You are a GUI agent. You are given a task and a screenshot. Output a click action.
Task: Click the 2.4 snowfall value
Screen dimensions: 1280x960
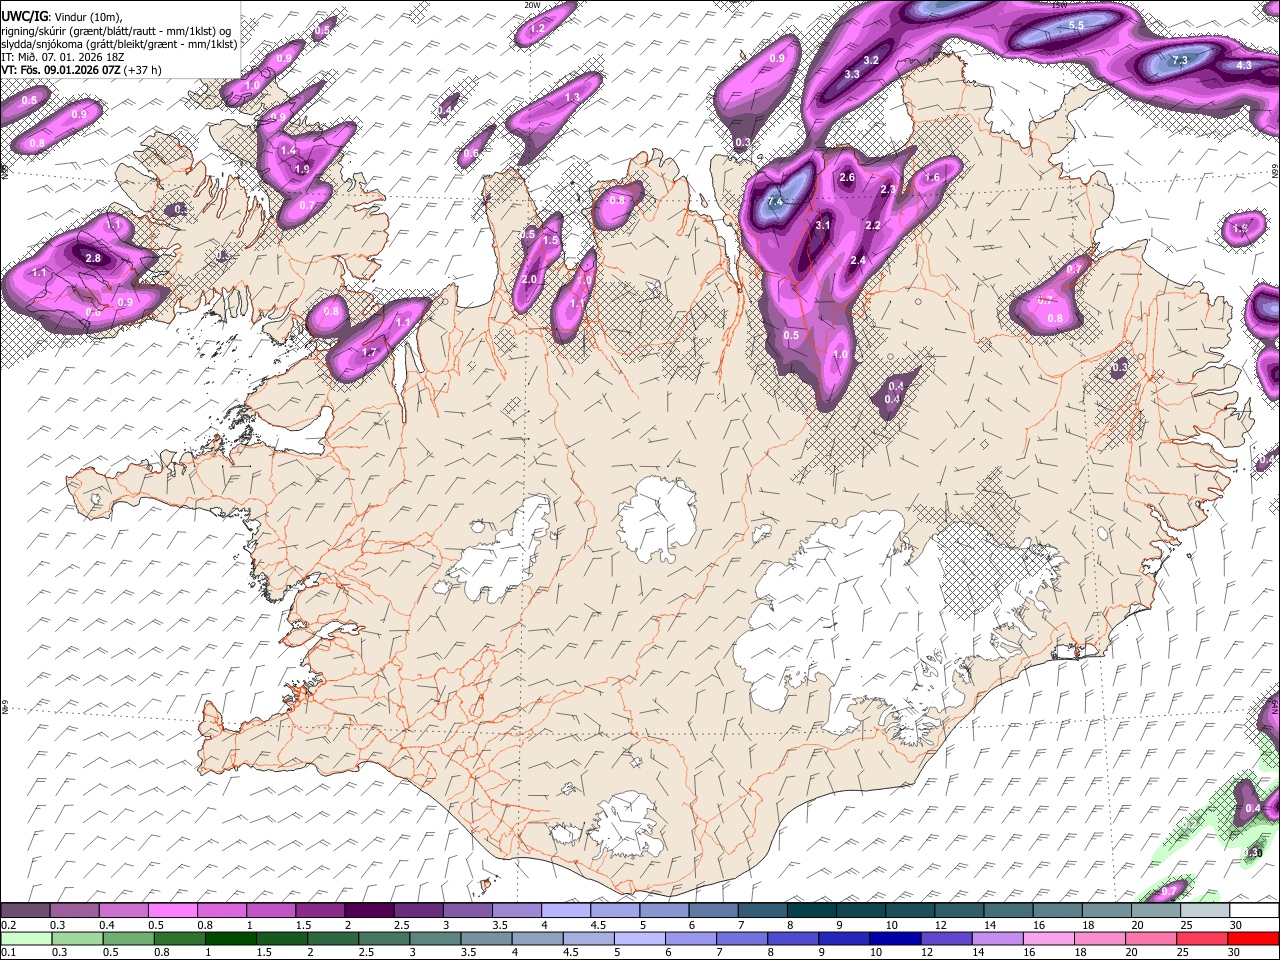(857, 260)
